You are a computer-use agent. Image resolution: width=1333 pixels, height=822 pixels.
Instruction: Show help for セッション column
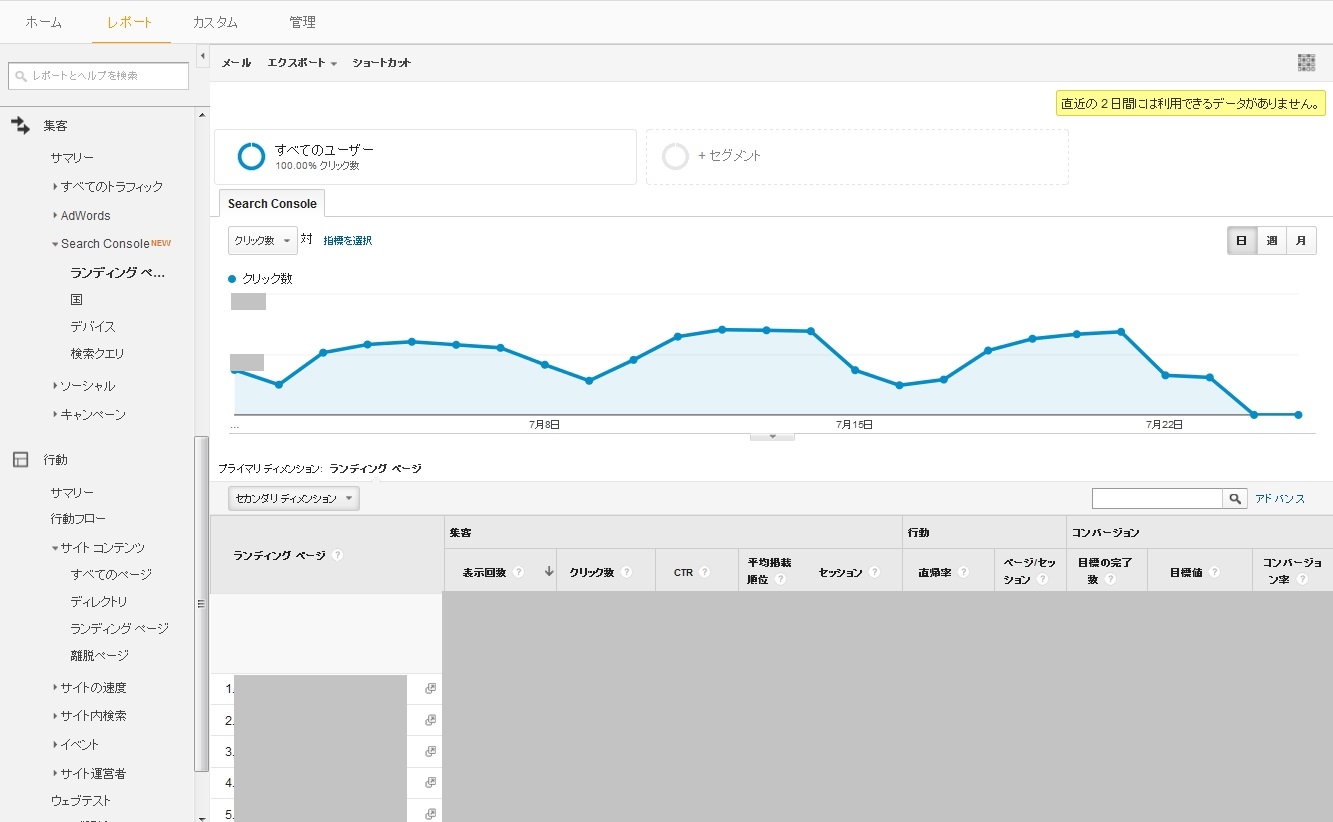click(x=874, y=572)
